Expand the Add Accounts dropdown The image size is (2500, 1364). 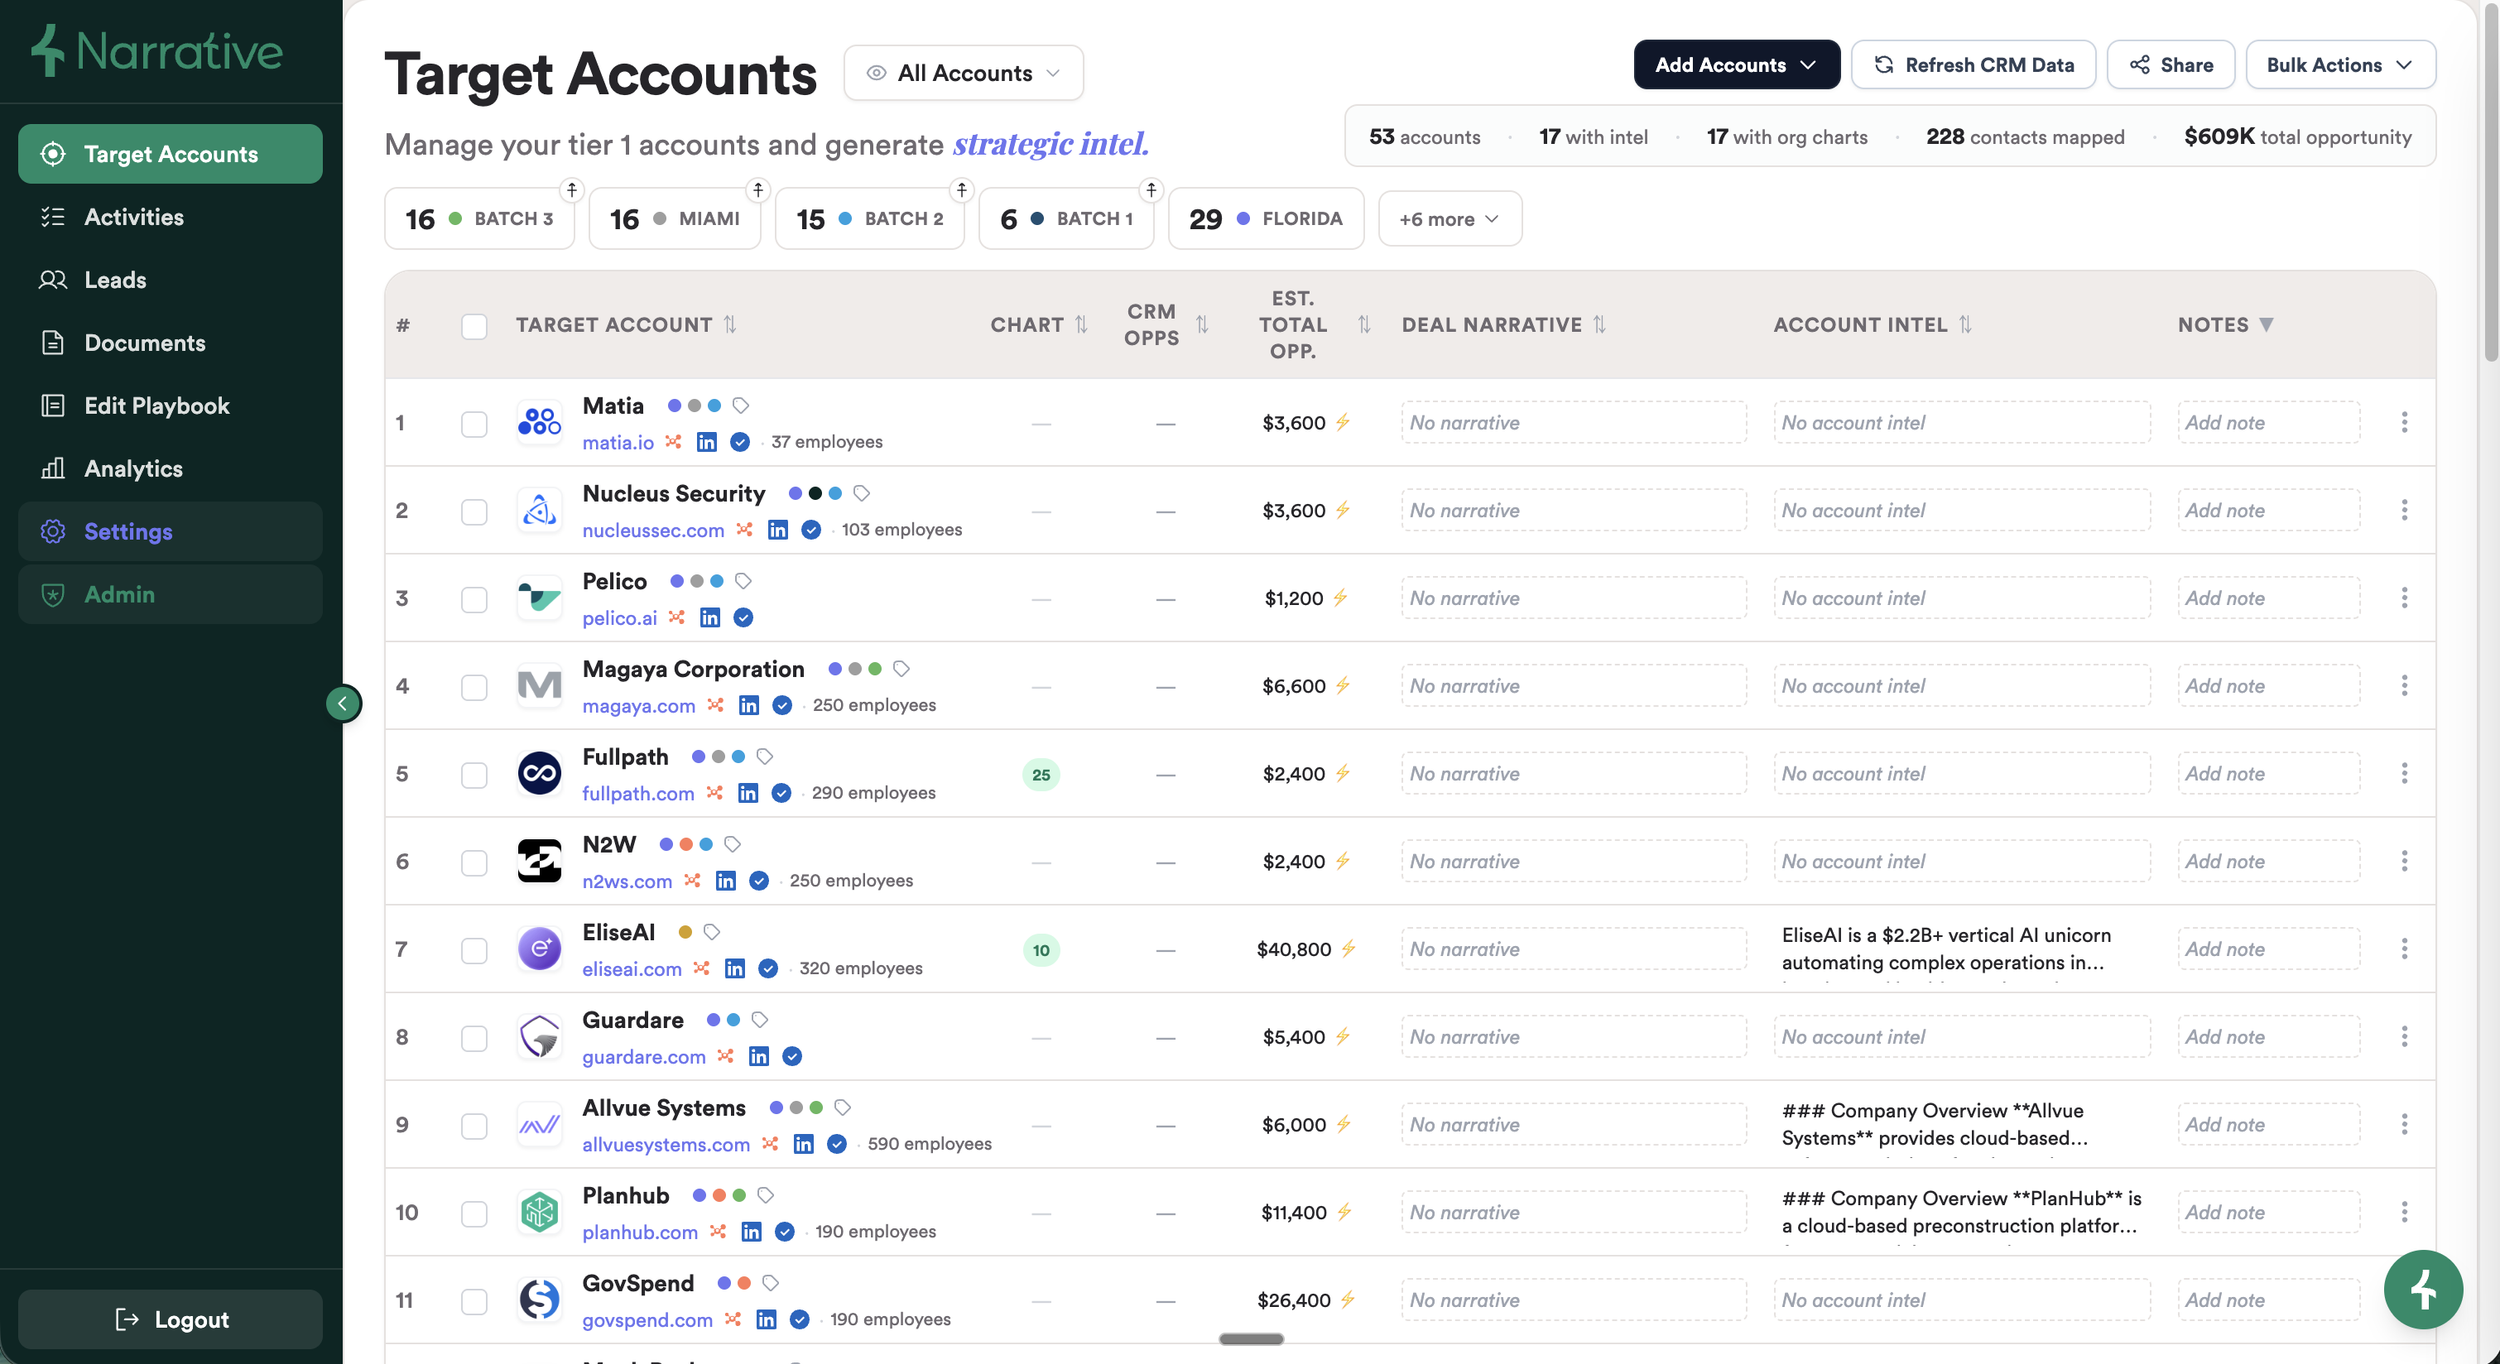[1736, 65]
